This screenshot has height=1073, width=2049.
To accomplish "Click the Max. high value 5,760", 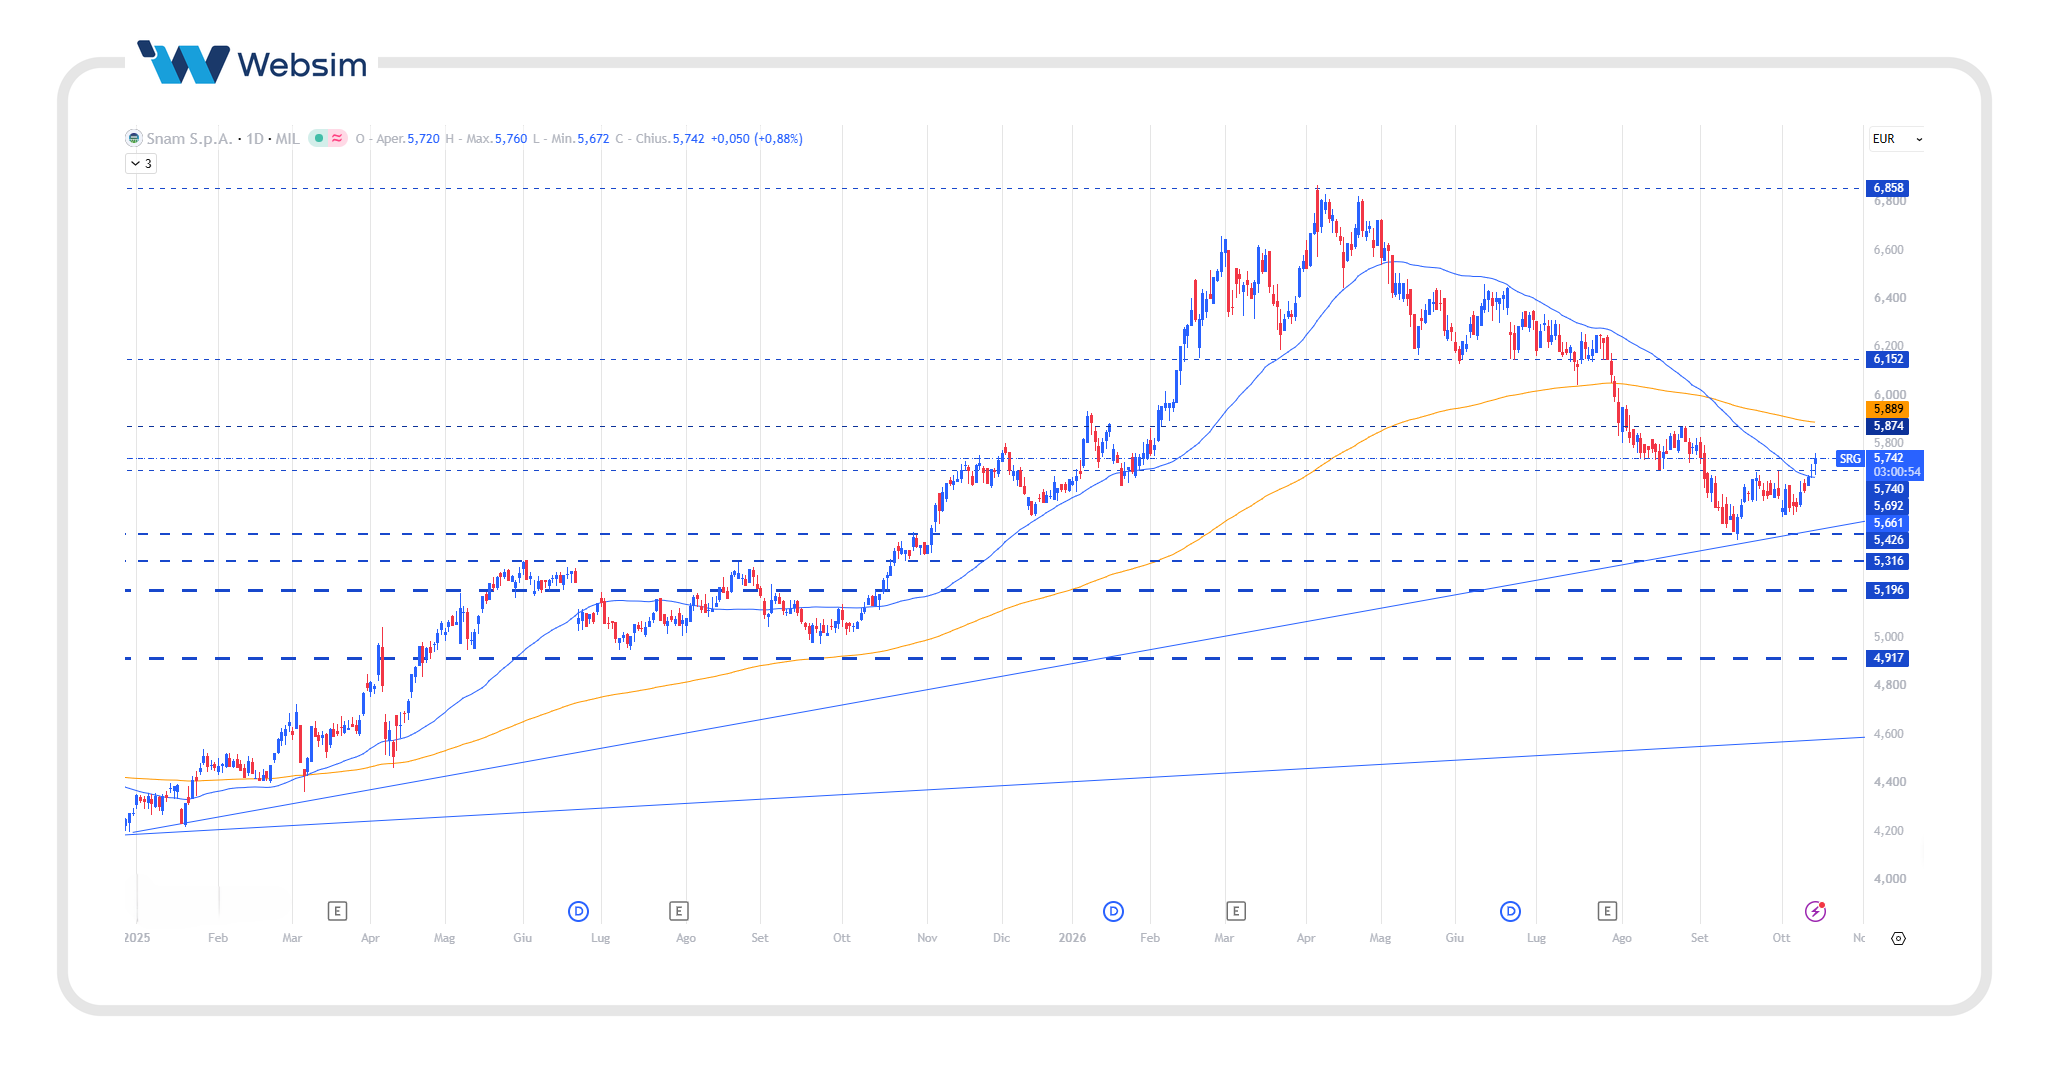I will 511,139.
